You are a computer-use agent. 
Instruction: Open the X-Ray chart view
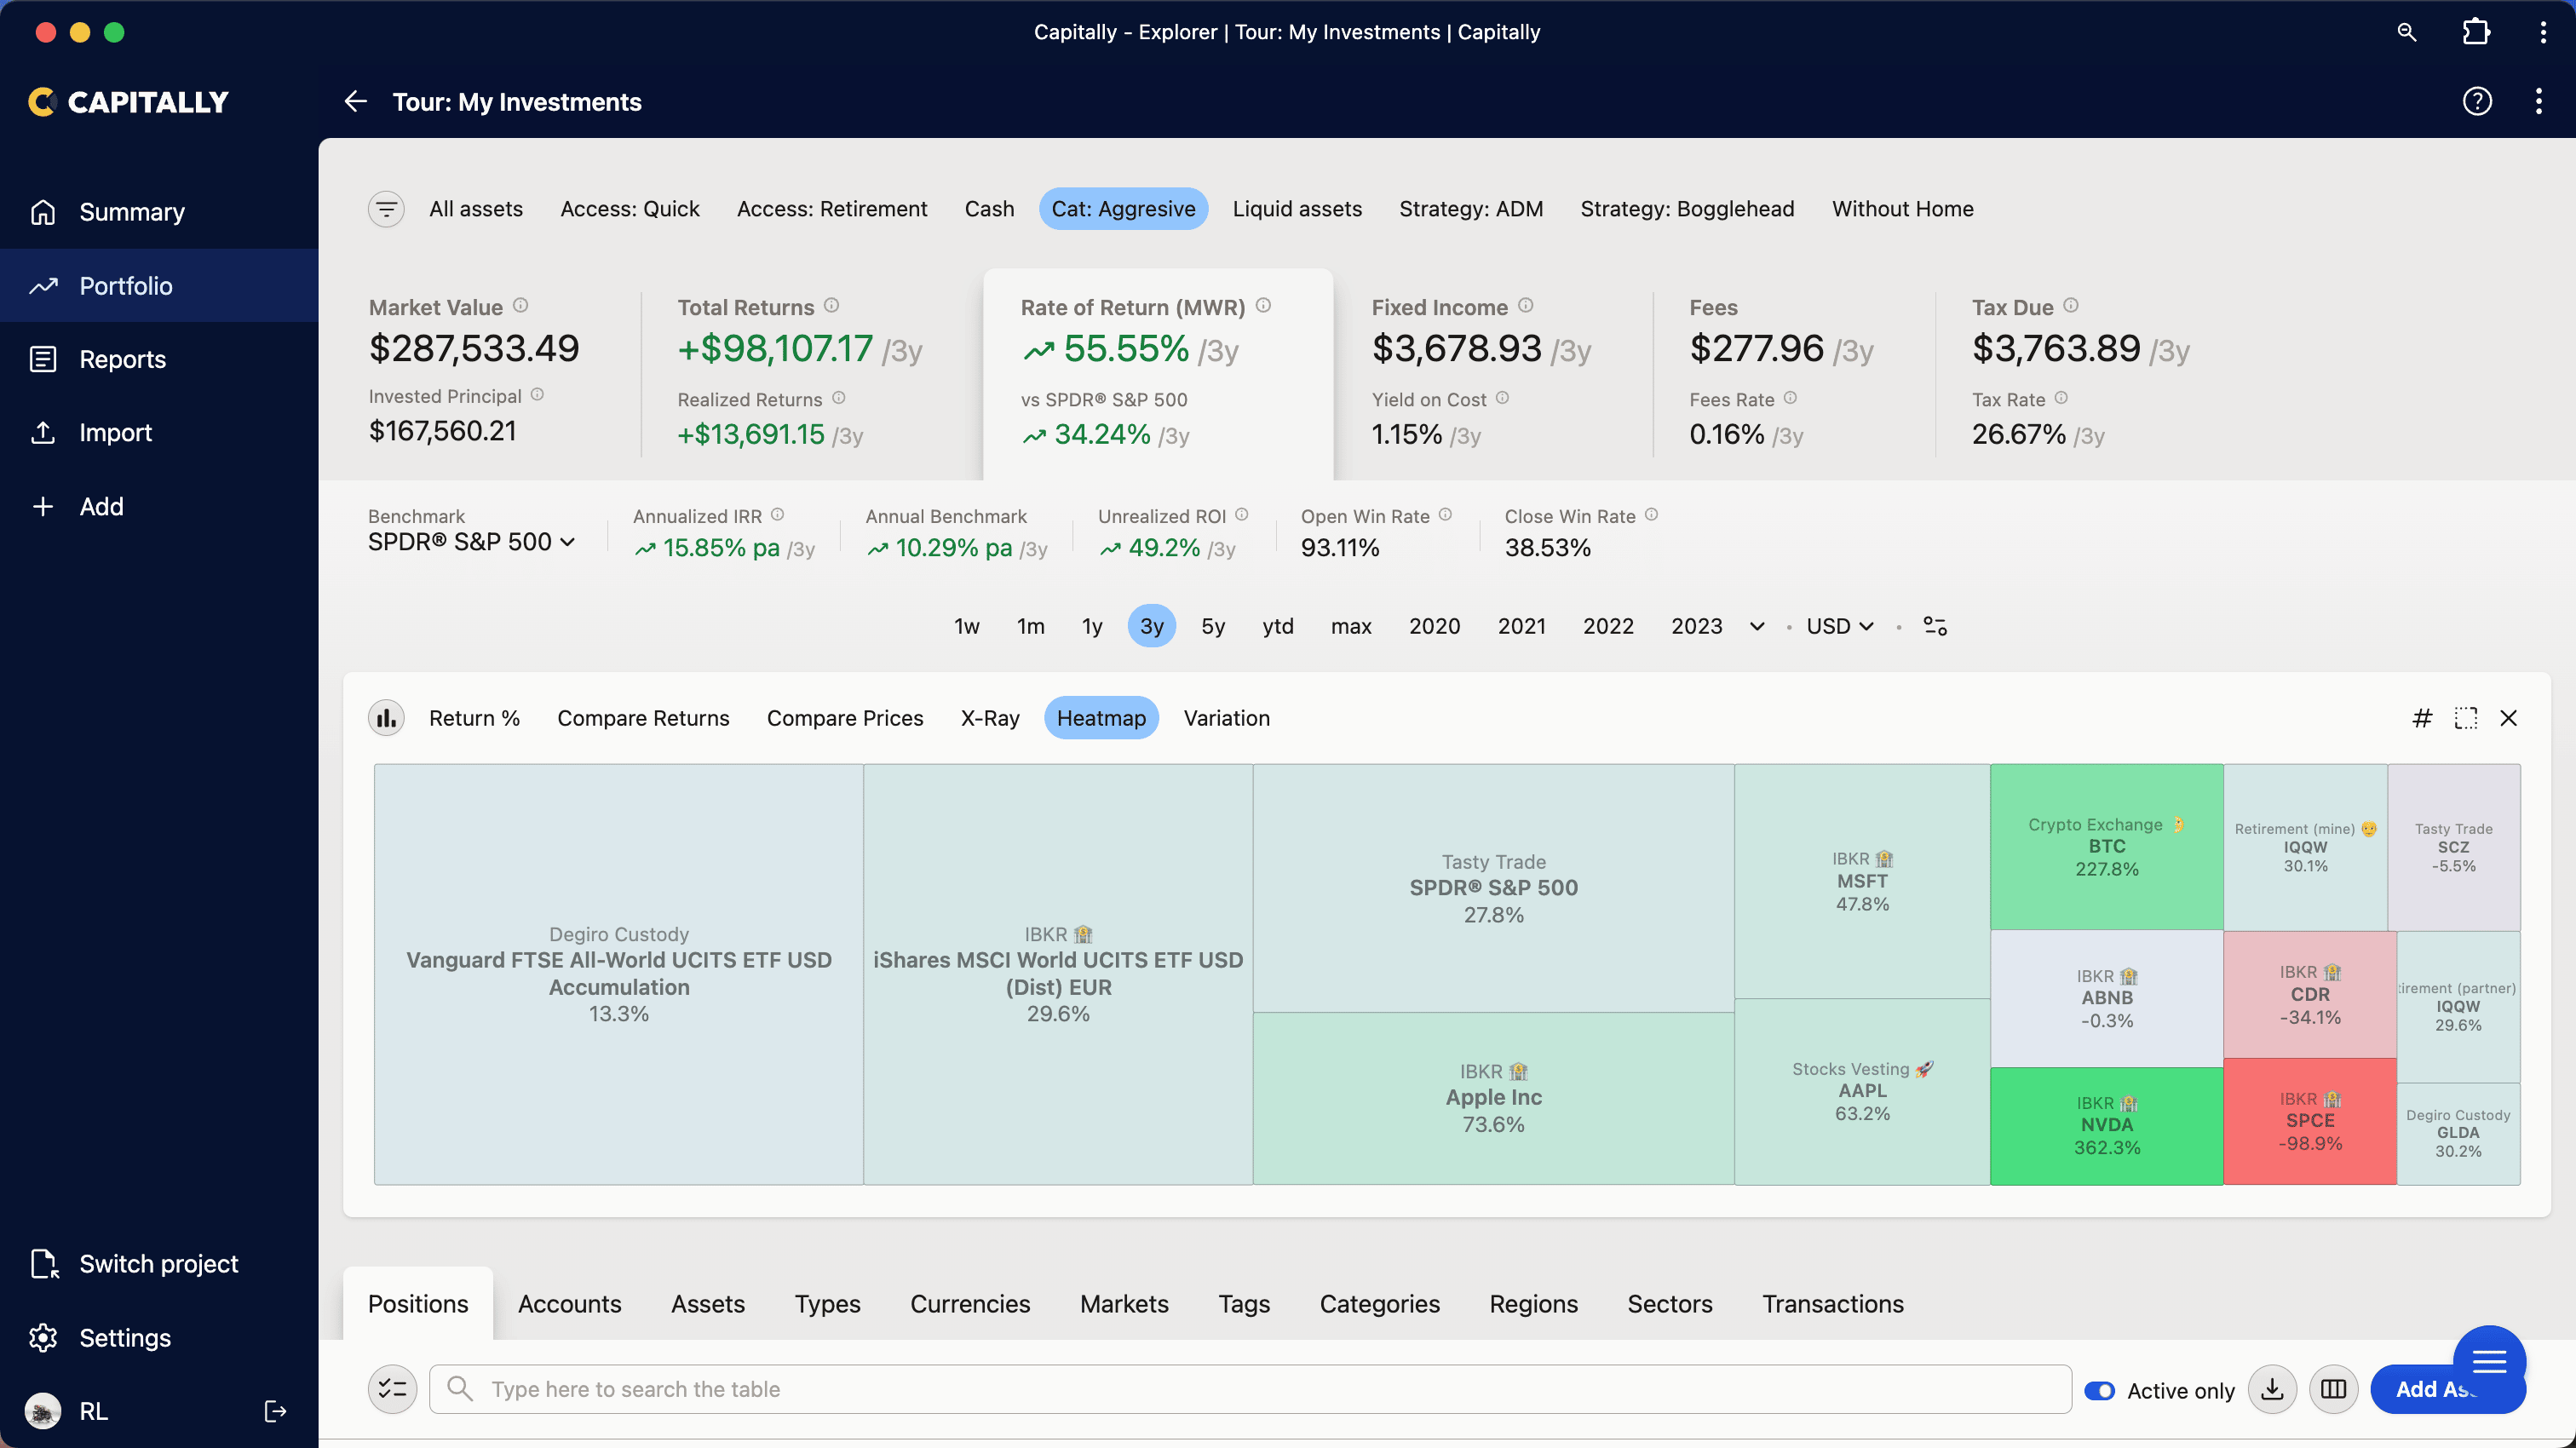(989, 718)
